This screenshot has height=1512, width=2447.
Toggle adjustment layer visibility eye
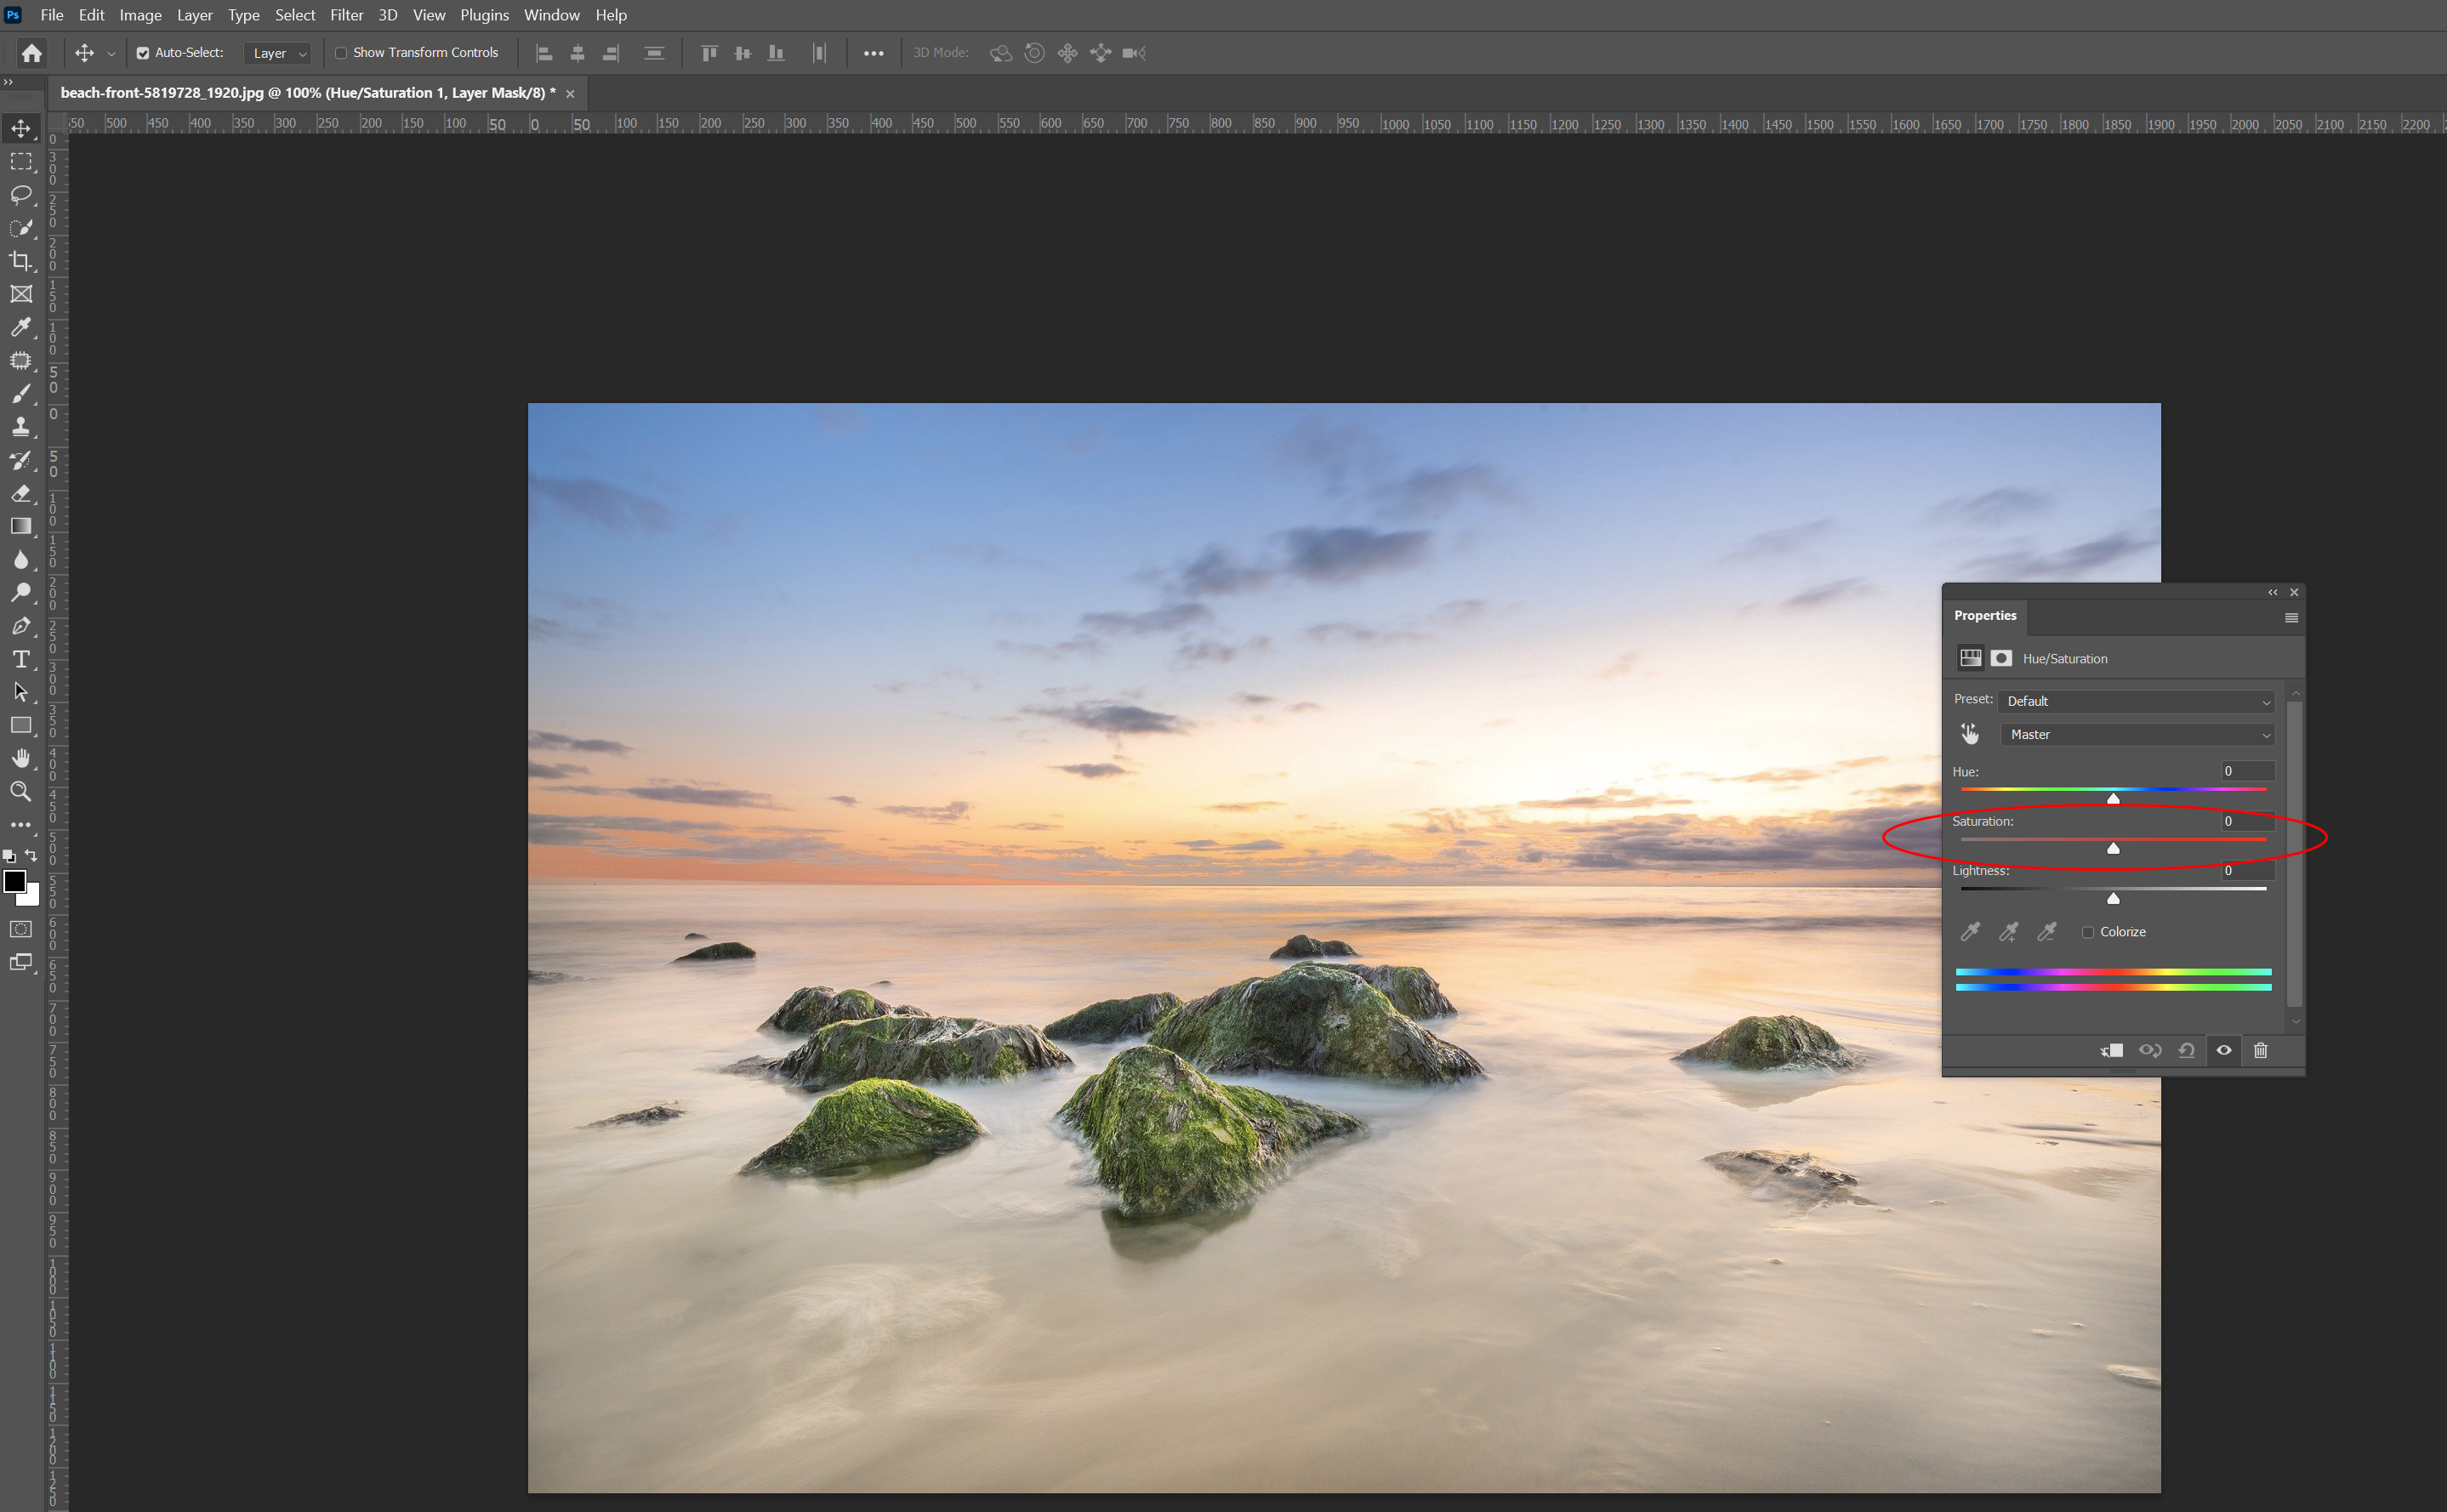click(x=2223, y=1050)
